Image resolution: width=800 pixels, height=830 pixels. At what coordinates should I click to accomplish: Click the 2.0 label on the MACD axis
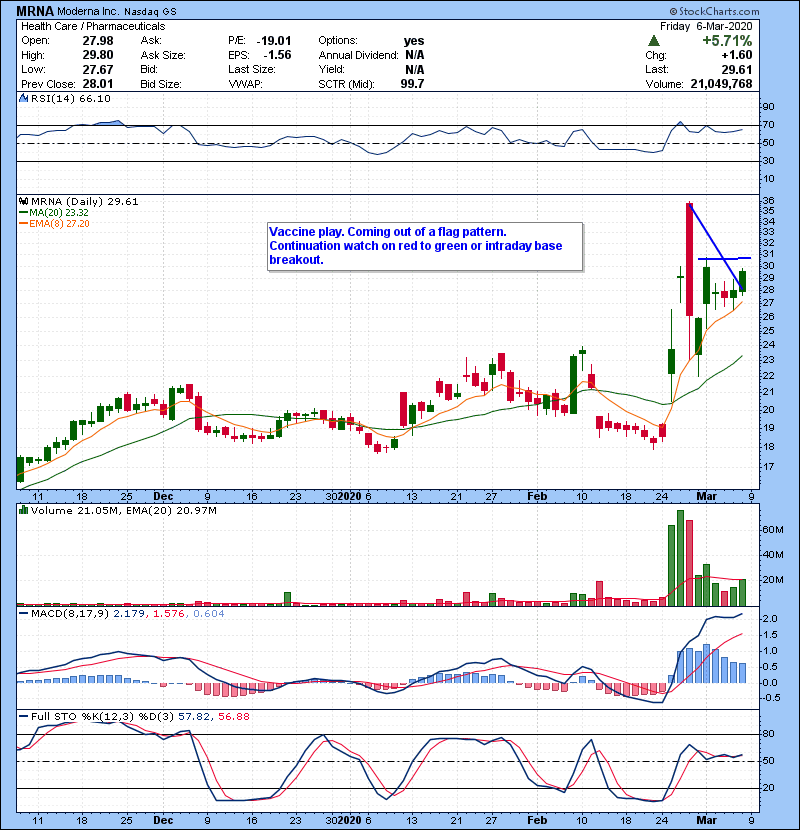coord(770,619)
